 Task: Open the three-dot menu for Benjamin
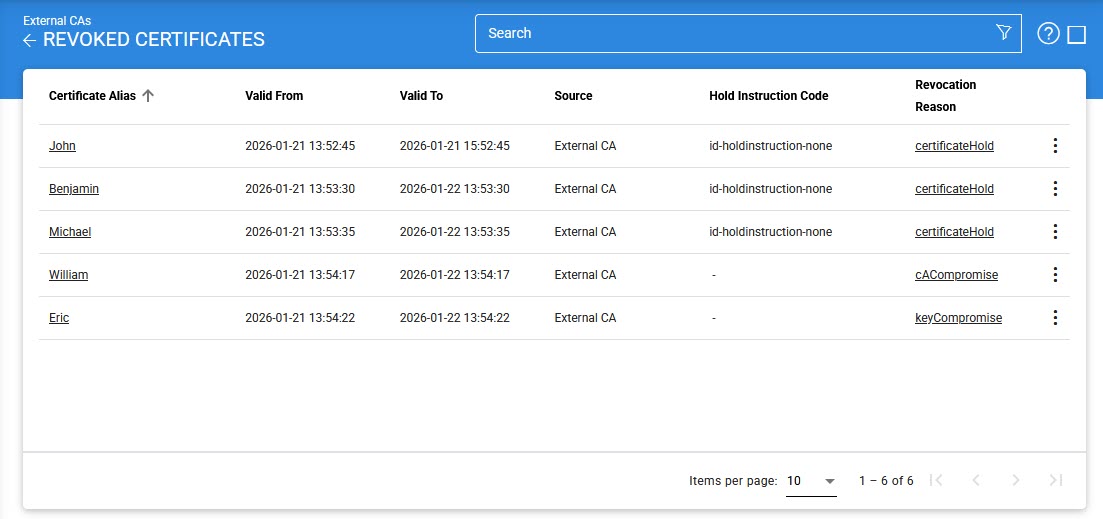pyautogui.click(x=1054, y=189)
